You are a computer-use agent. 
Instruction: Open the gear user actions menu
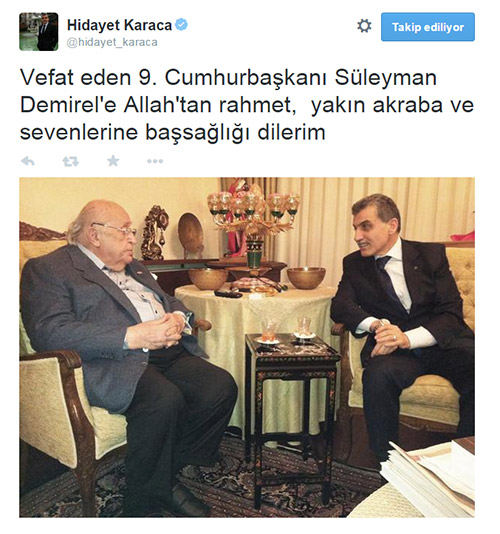coord(364,26)
